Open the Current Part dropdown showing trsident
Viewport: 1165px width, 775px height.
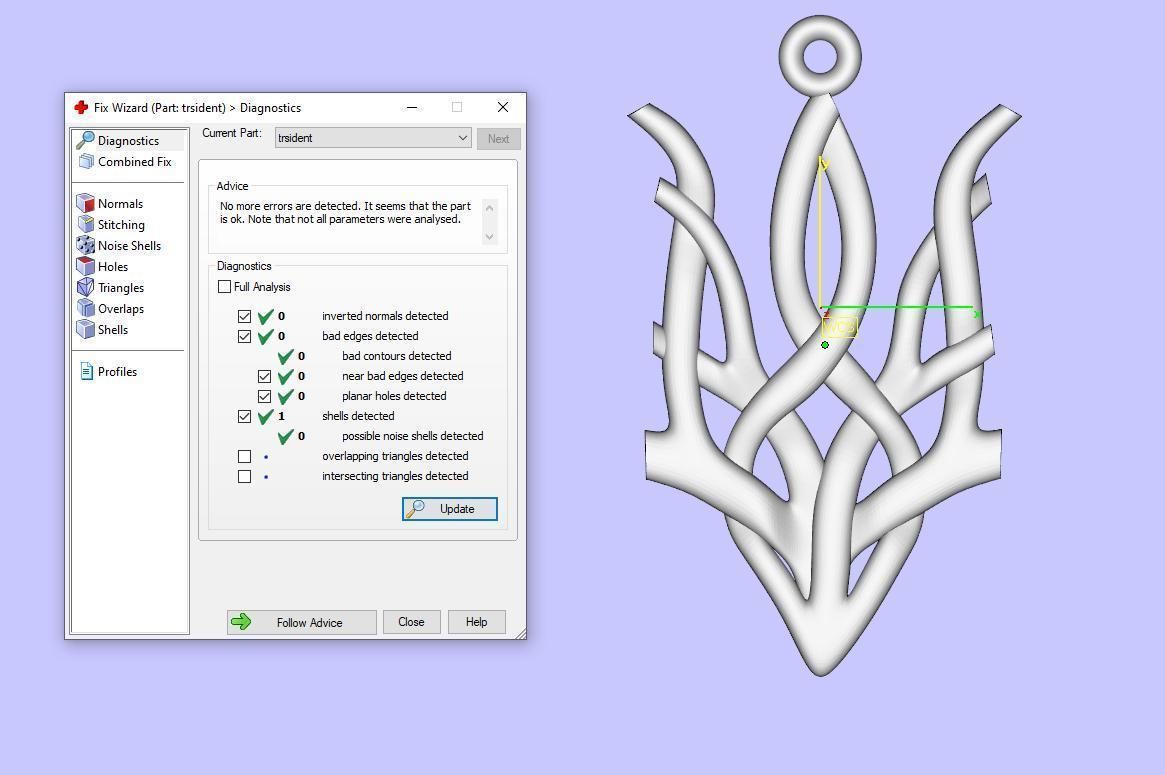[373, 137]
